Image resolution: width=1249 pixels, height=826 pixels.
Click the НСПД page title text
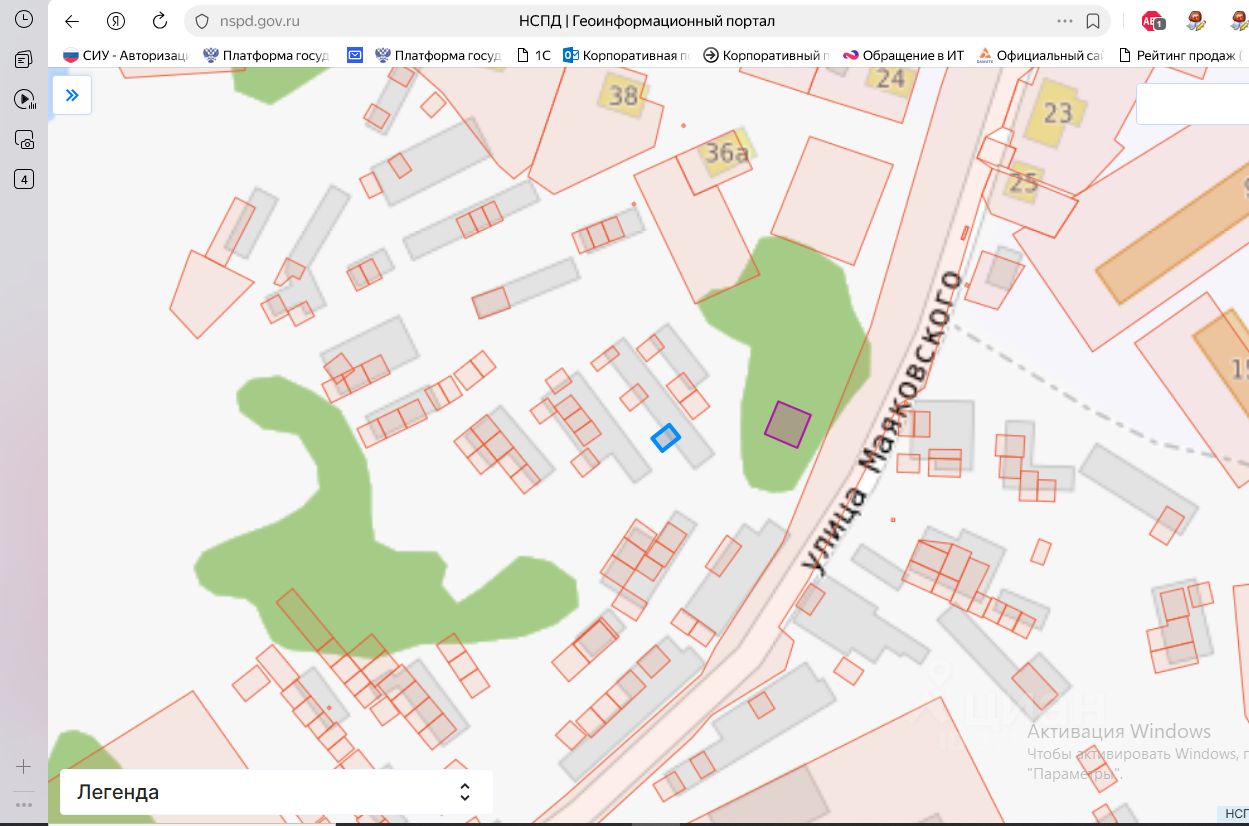click(647, 21)
